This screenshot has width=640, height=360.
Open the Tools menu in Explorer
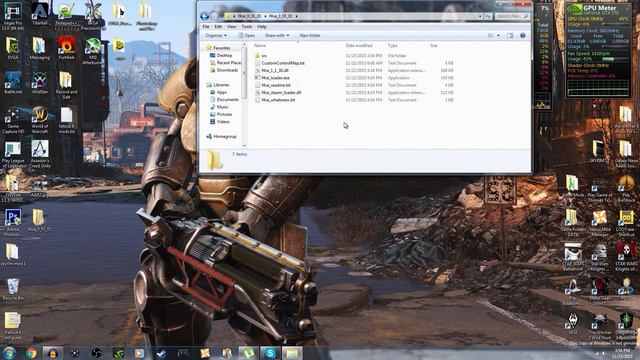pyautogui.click(x=247, y=27)
